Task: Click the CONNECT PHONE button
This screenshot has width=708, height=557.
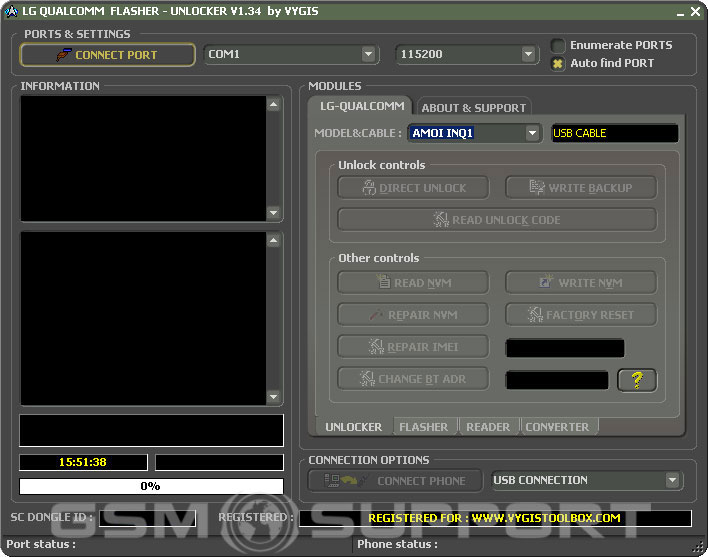Action: [x=395, y=481]
